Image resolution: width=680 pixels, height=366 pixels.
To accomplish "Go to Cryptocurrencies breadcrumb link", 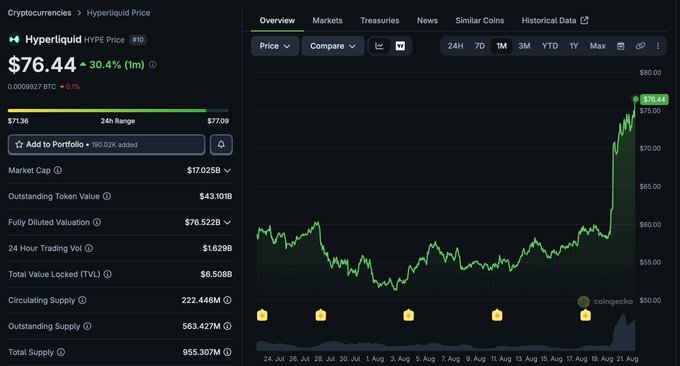I will (x=39, y=13).
